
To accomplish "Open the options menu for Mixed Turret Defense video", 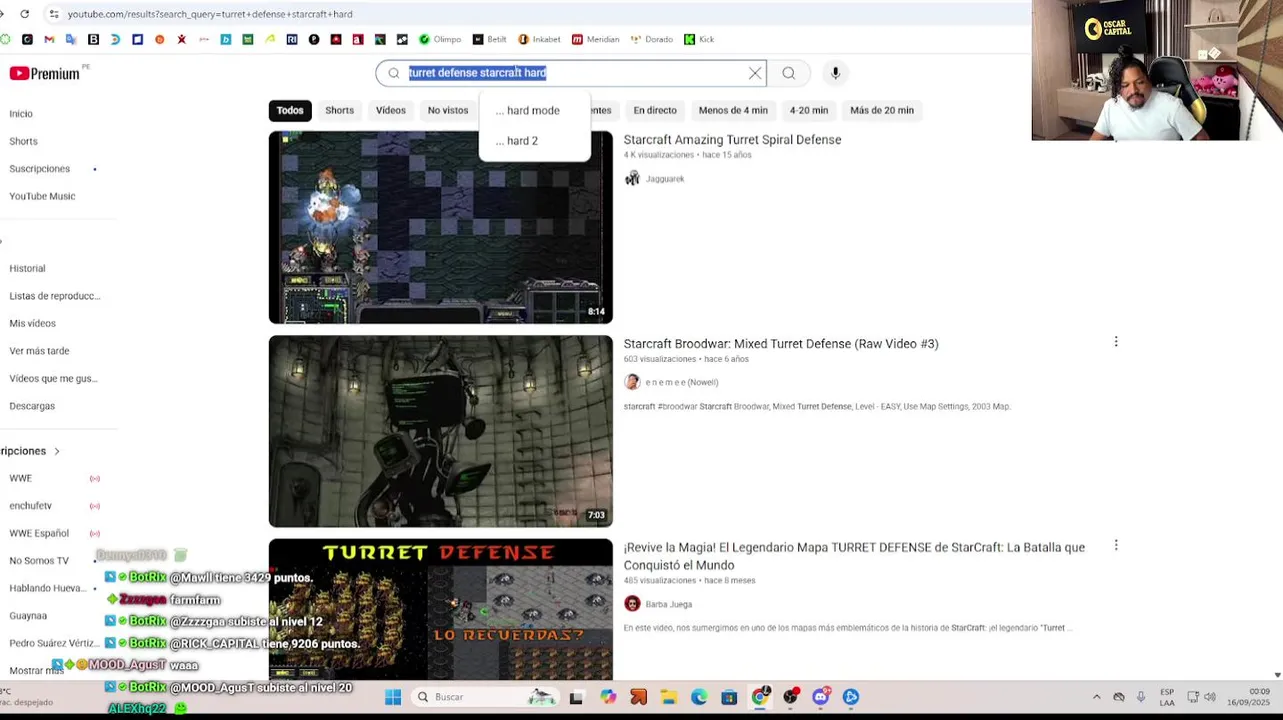I will pos(1116,342).
